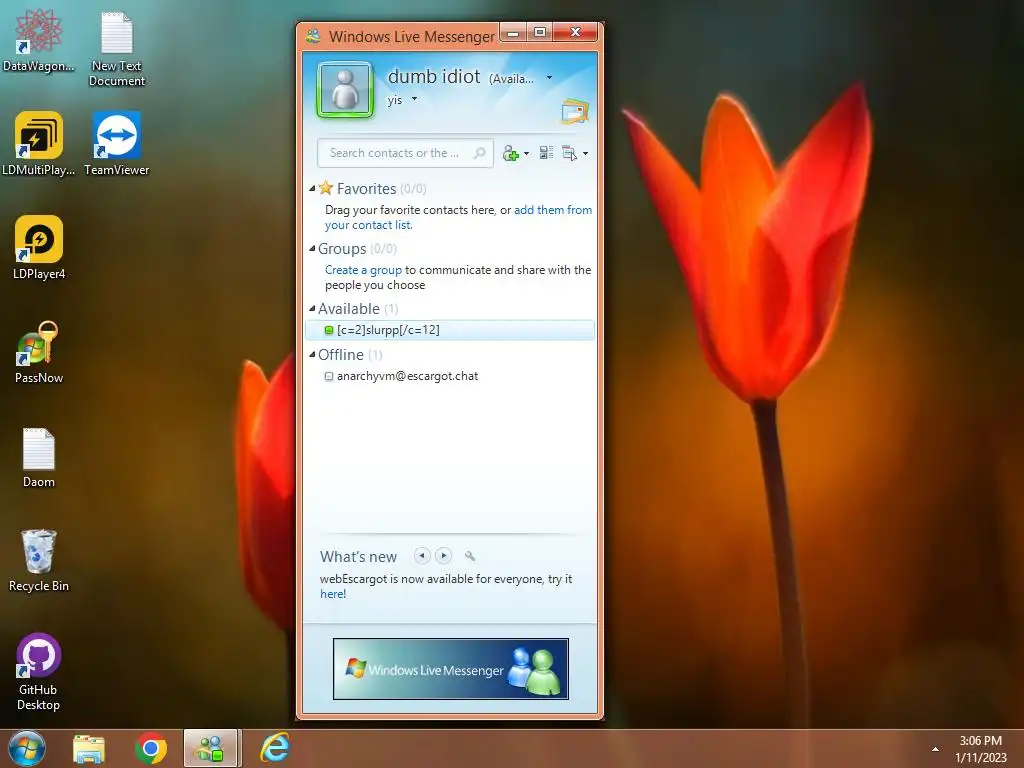Close the Windows Live Messenger window
The height and width of the screenshot is (768, 1024).
575,33
